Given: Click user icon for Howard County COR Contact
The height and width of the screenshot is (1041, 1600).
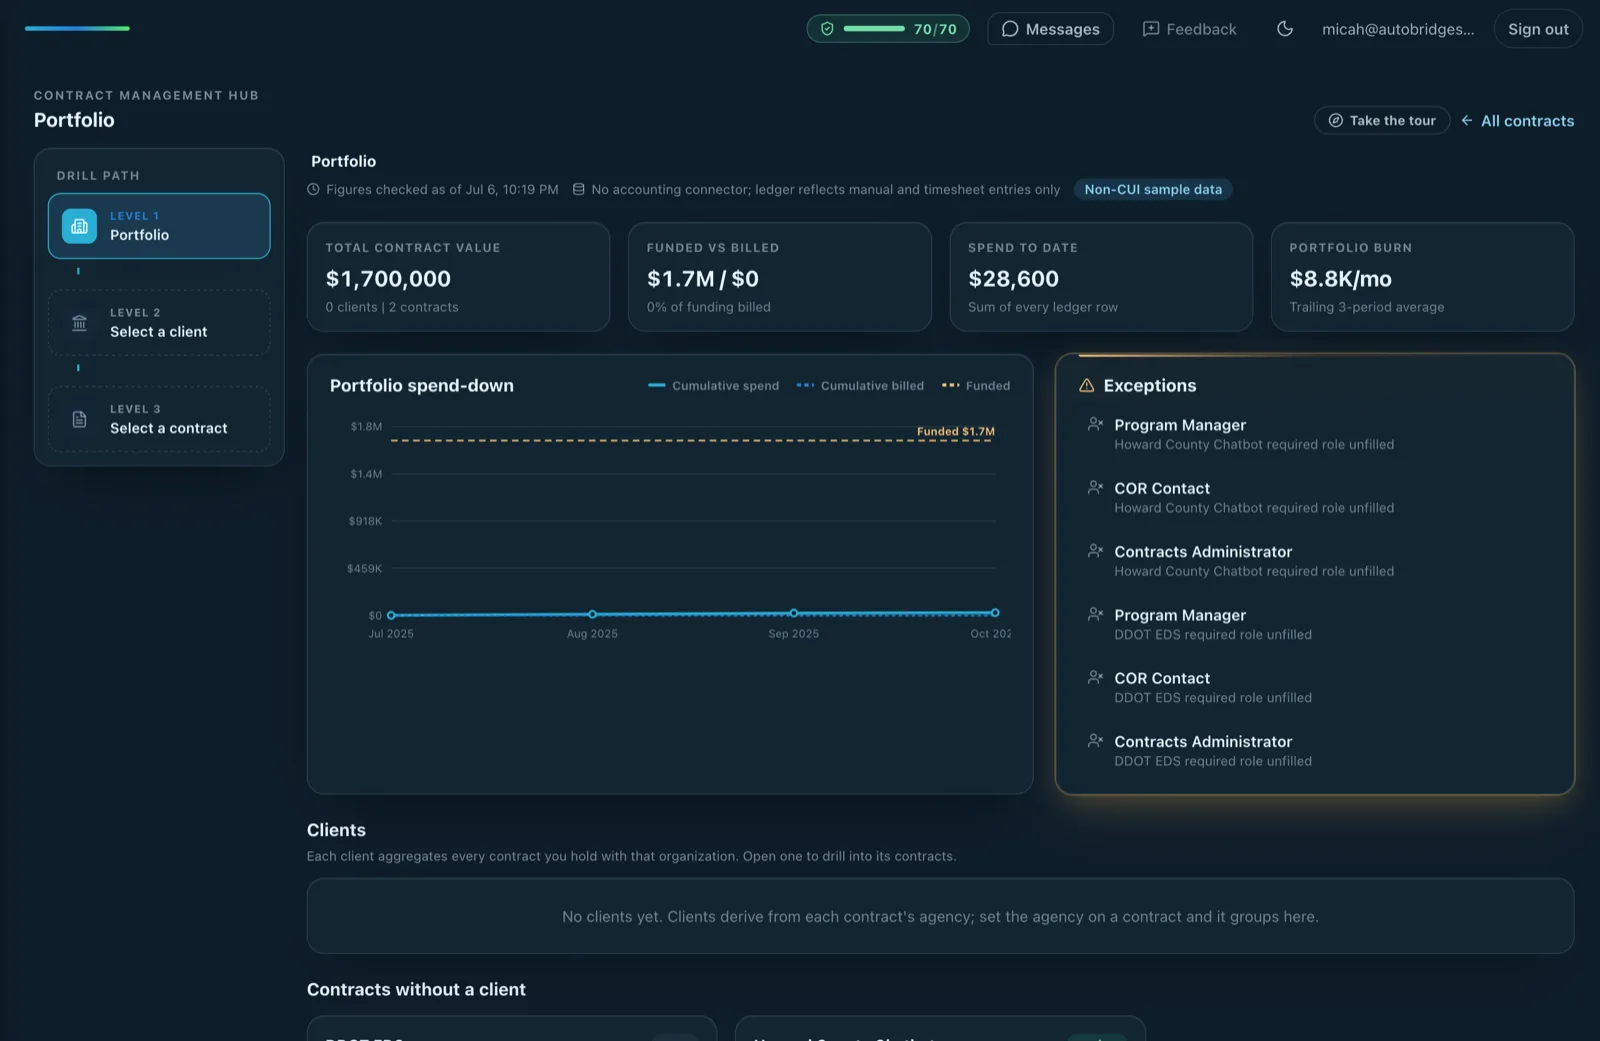Looking at the screenshot, I should tap(1095, 487).
